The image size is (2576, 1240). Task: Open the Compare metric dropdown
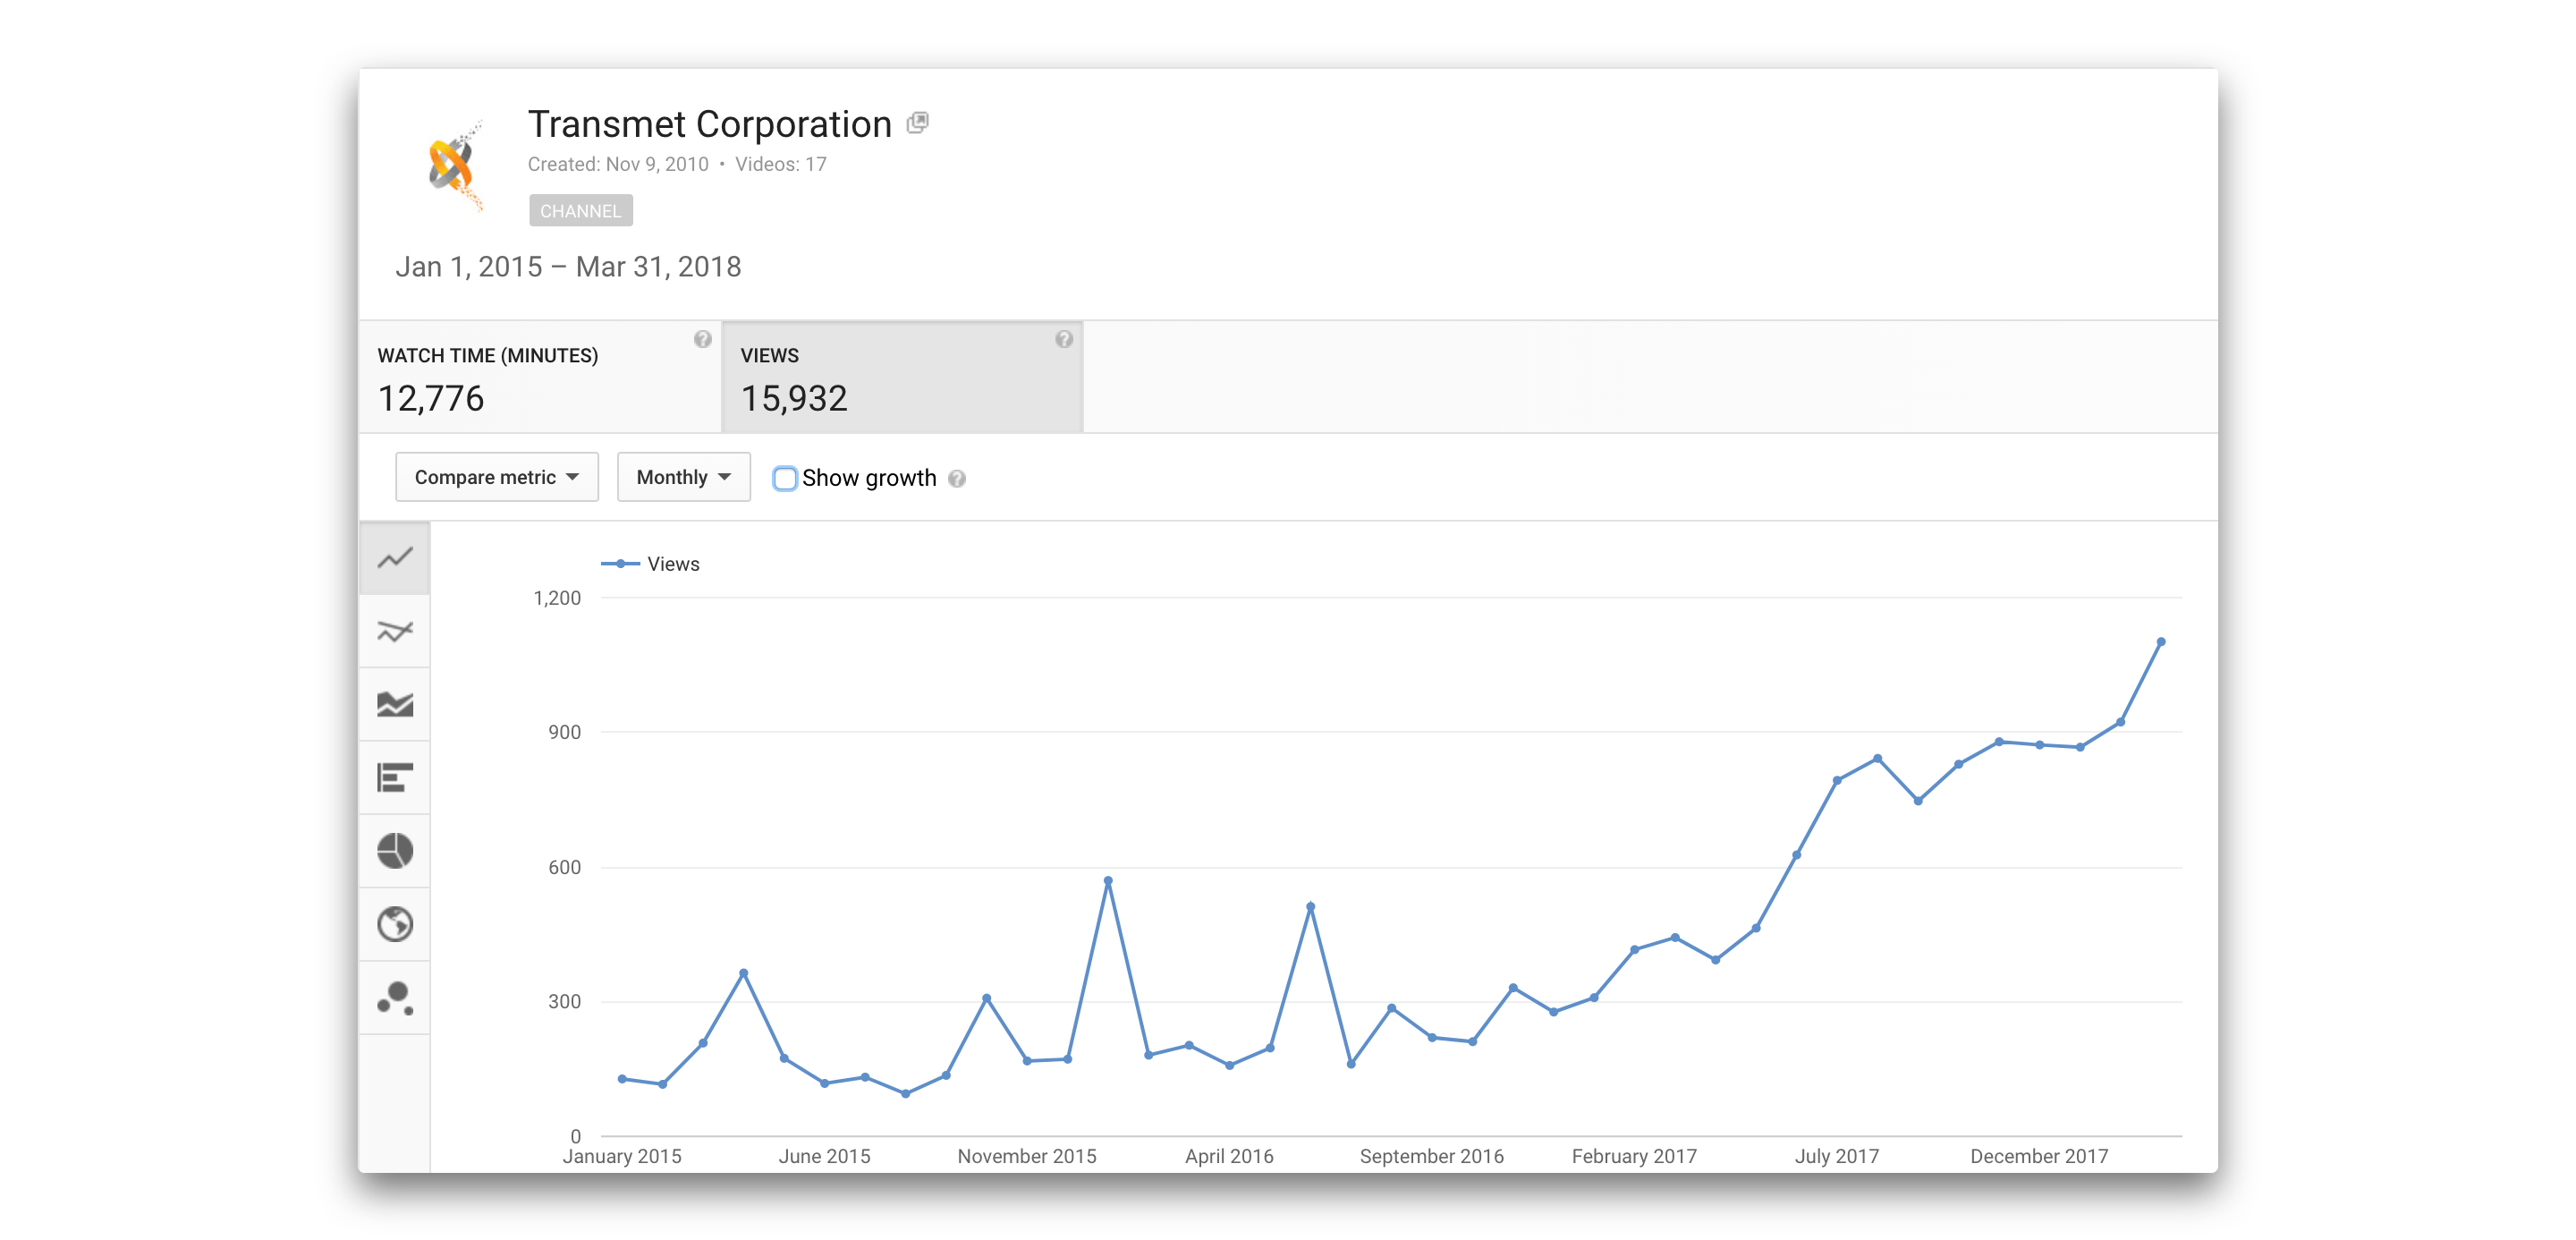click(497, 477)
